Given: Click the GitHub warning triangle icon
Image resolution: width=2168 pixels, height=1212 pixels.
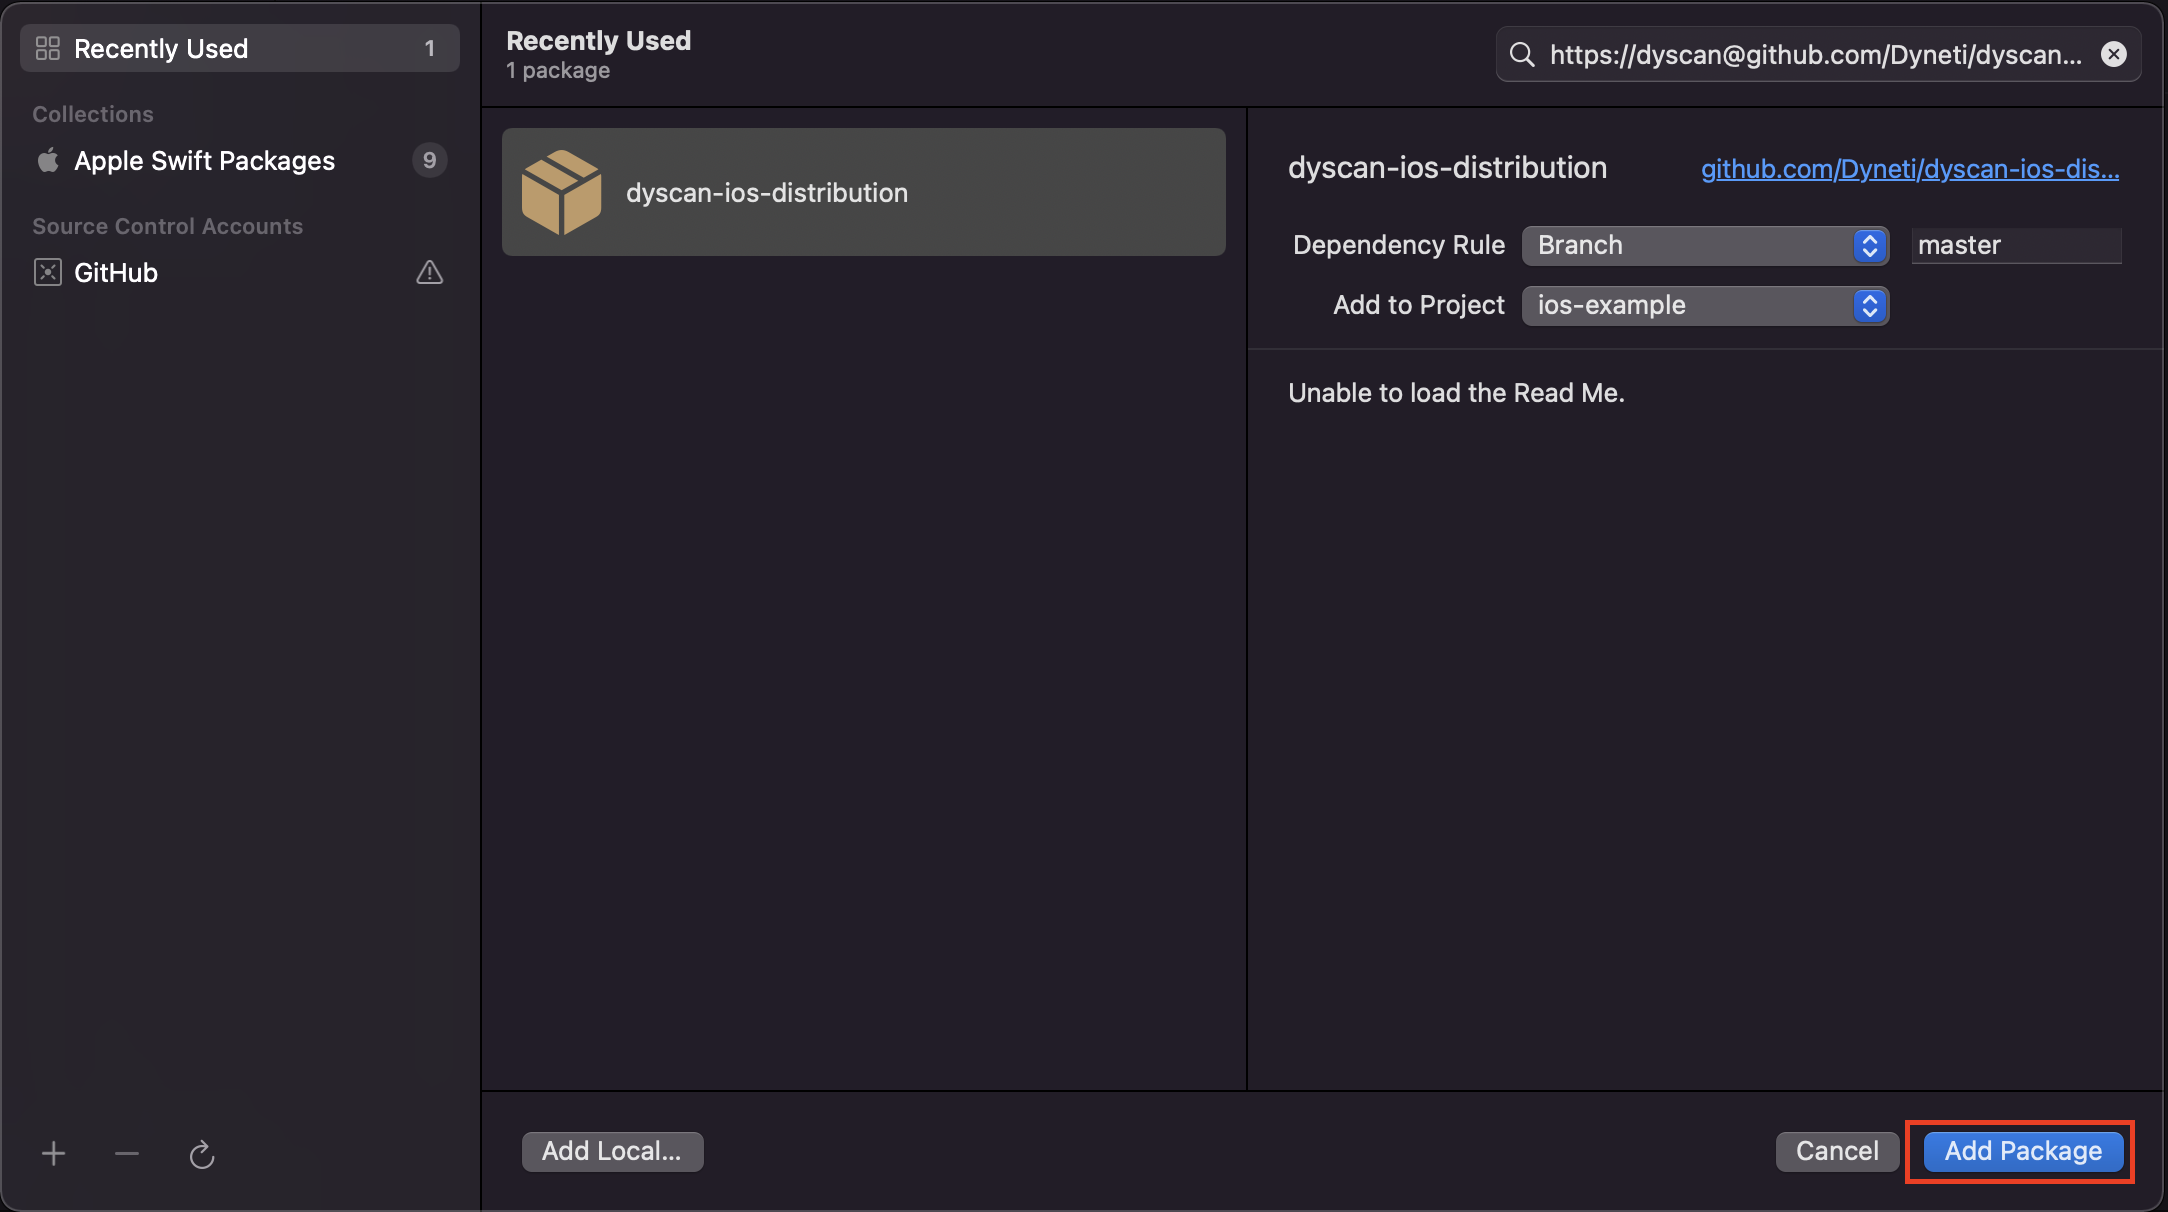Looking at the screenshot, I should click(x=430, y=272).
